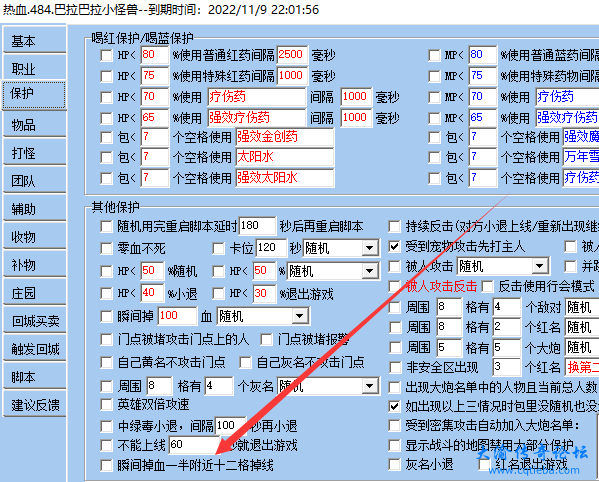
Task: Expand the 被人攻击 随机 dropdown
Action: [539, 266]
